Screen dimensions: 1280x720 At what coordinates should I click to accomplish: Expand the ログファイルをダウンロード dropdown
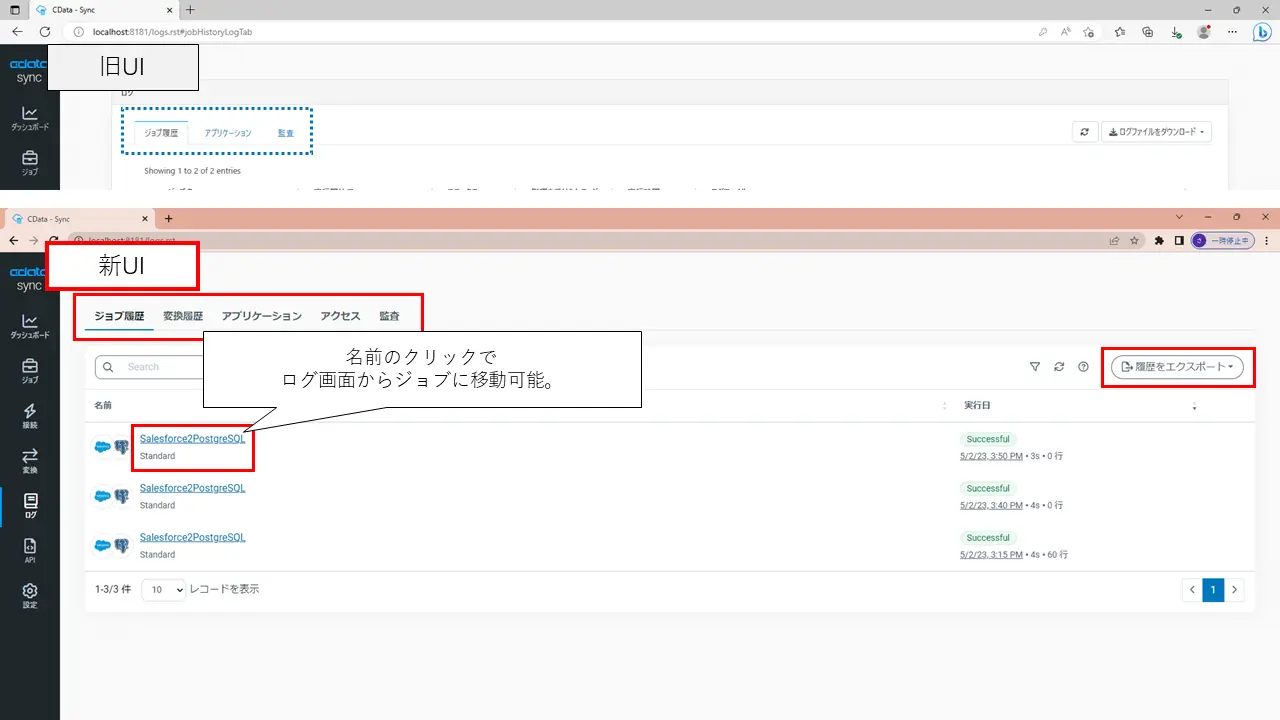1156,132
